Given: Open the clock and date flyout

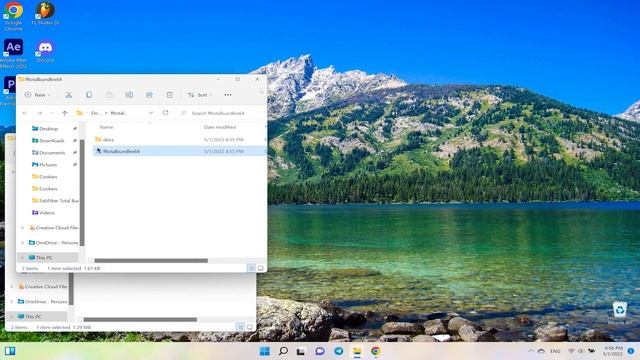Looking at the screenshot, I should (x=613, y=351).
